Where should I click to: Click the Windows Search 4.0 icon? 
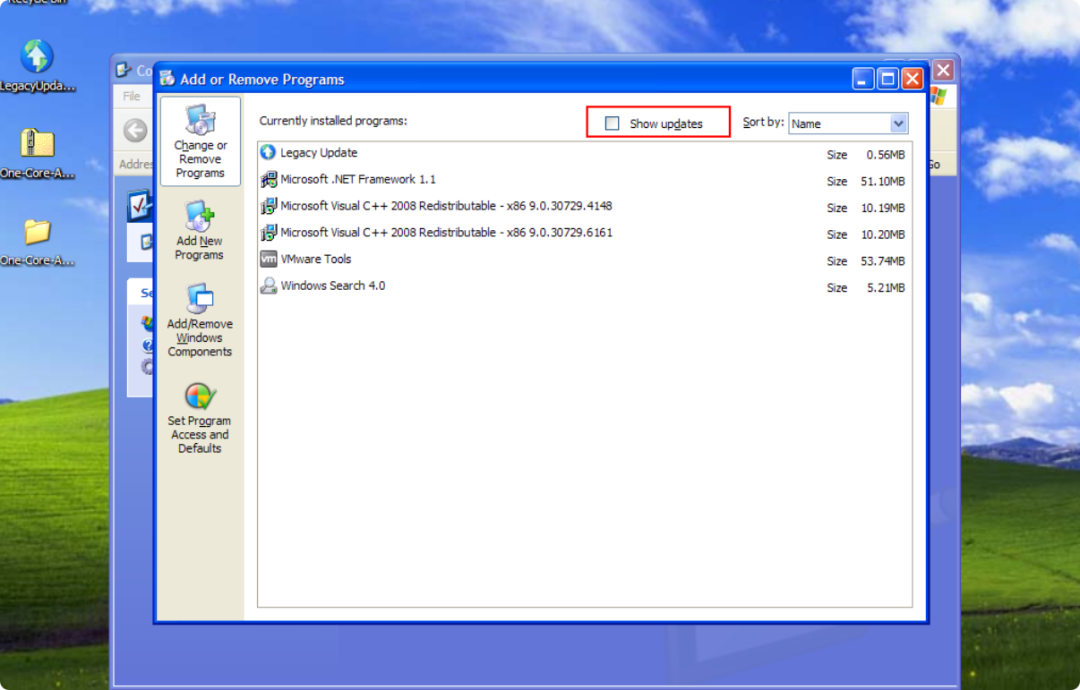pyautogui.click(x=268, y=286)
